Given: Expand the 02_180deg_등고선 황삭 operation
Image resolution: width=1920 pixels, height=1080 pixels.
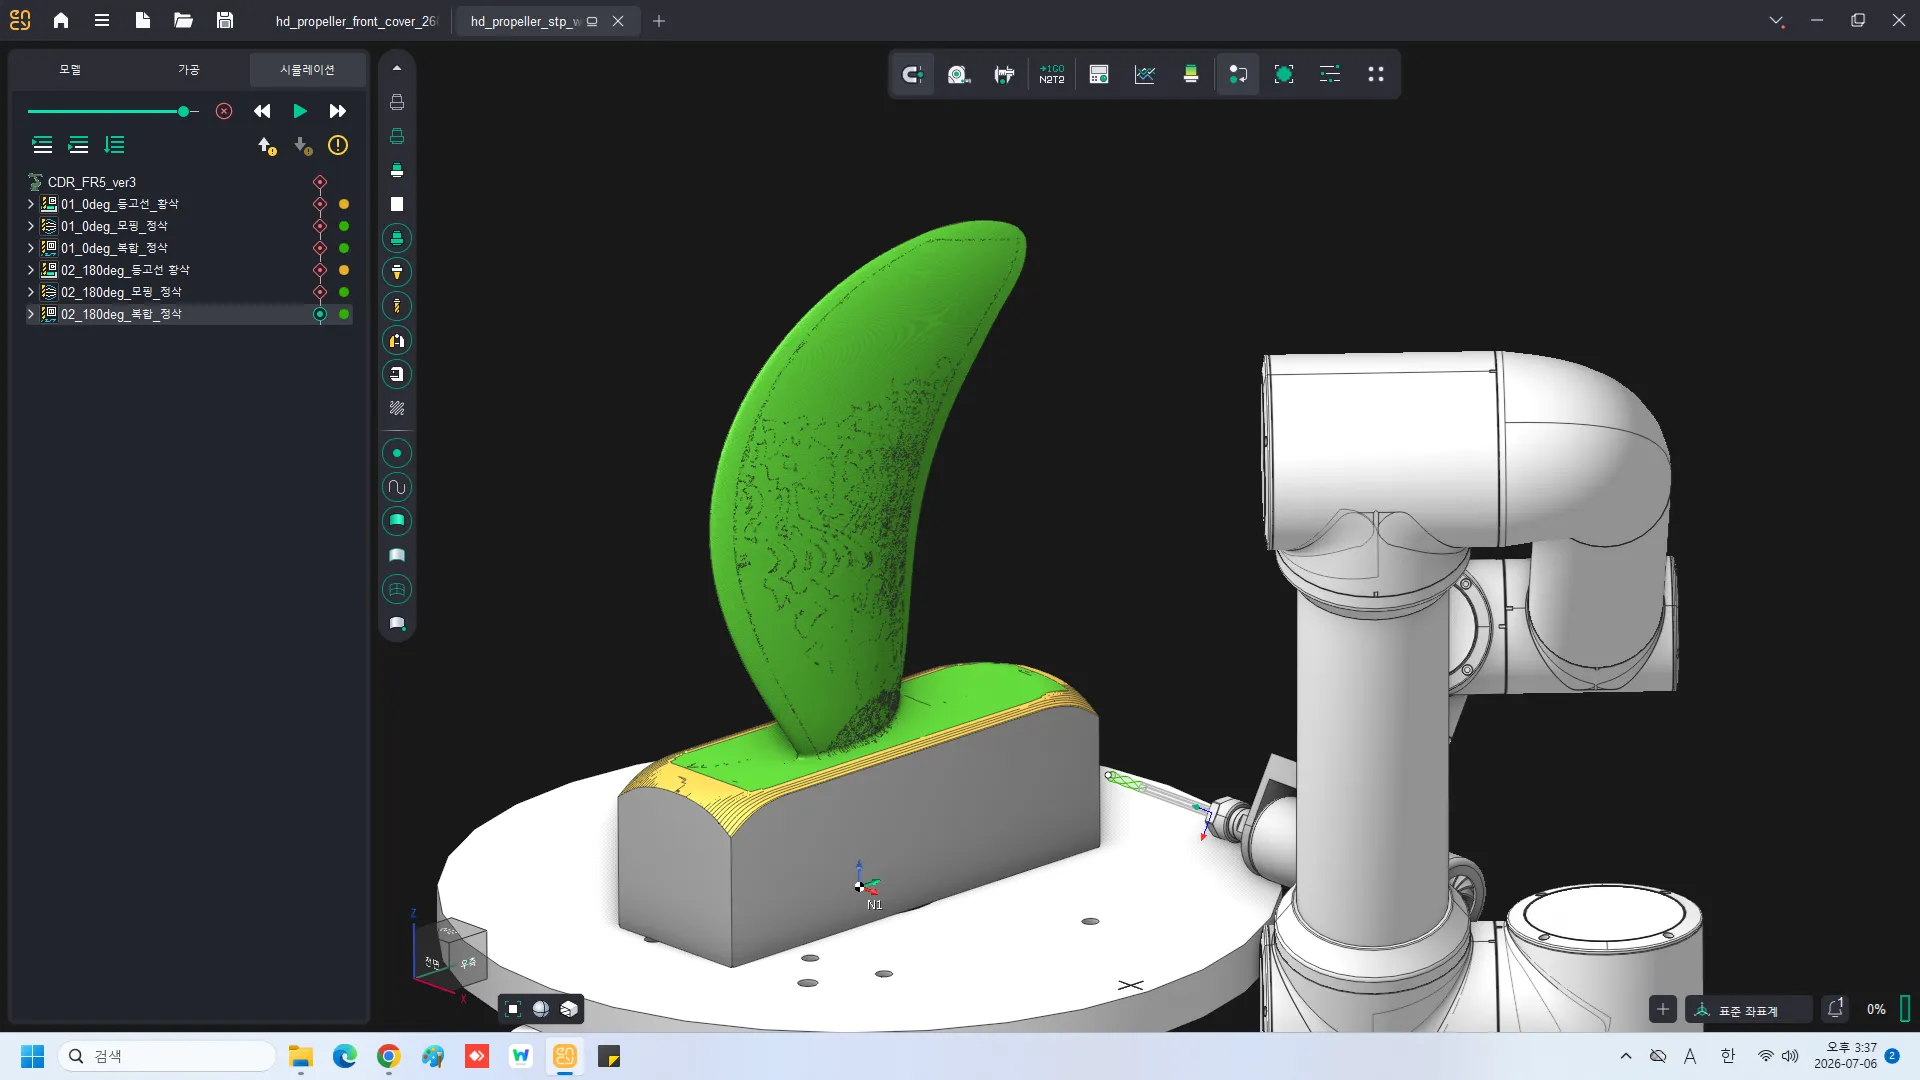Looking at the screenshot, I should pos(31,270).
